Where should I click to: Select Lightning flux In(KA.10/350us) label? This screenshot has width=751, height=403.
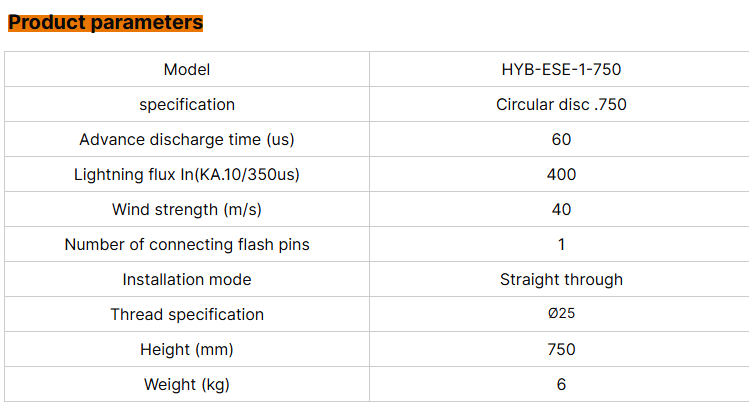pos(187,175)
